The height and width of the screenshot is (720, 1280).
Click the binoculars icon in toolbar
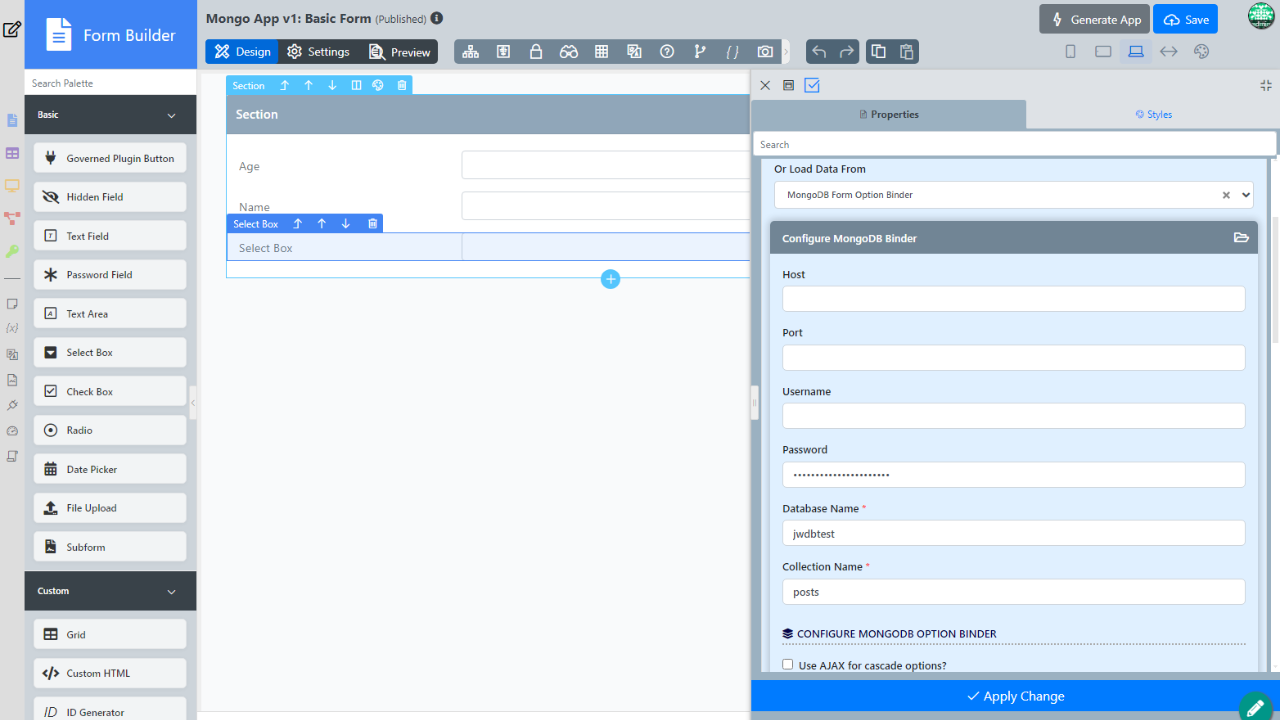pos(569,52)
